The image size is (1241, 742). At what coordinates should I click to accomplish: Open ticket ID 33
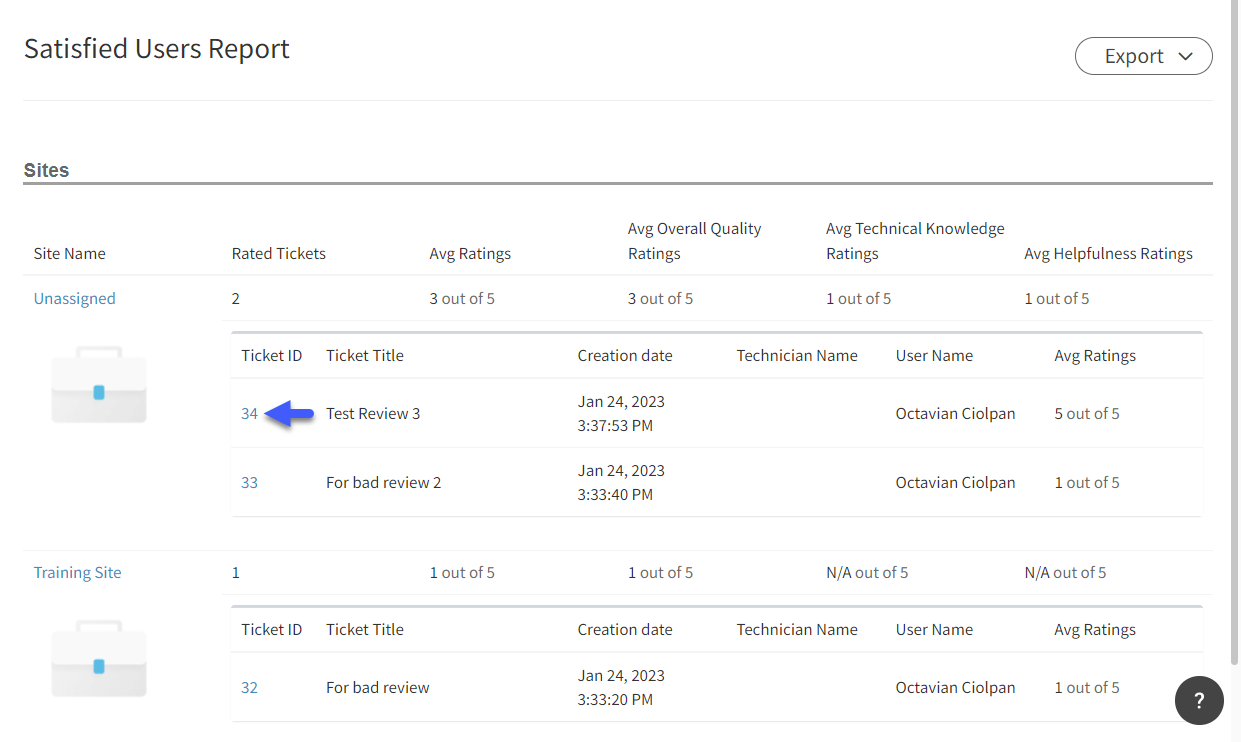249,482
